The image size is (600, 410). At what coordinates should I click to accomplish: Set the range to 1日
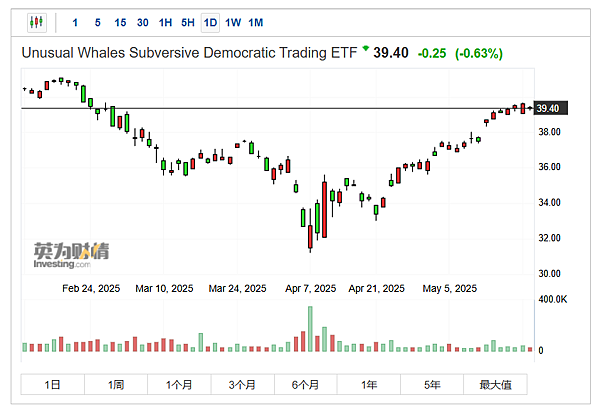(x=52, y=384)
